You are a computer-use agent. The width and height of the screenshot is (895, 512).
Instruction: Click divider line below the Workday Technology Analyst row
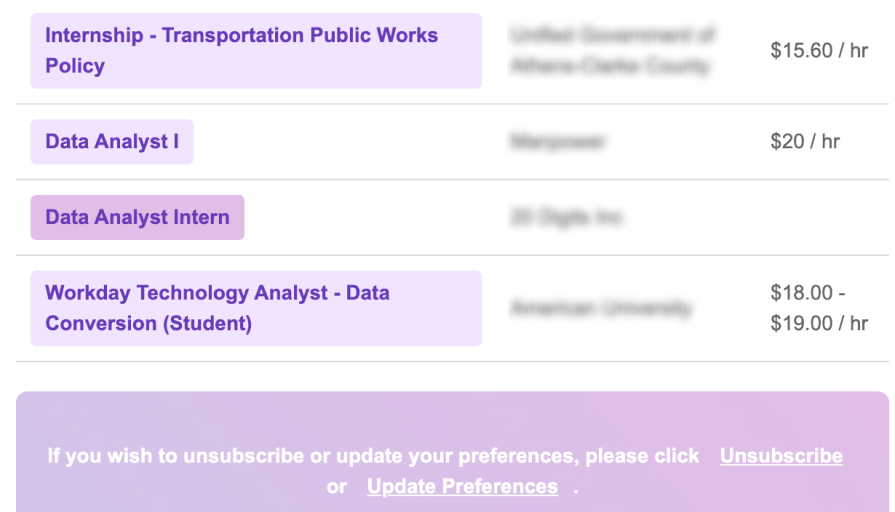click(x=452, y=361)
